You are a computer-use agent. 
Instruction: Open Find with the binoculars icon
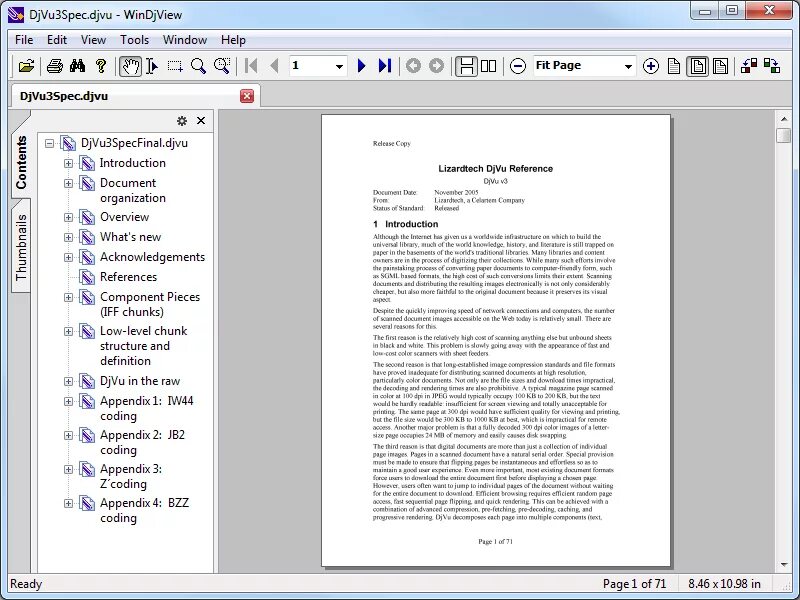[78, 66]
